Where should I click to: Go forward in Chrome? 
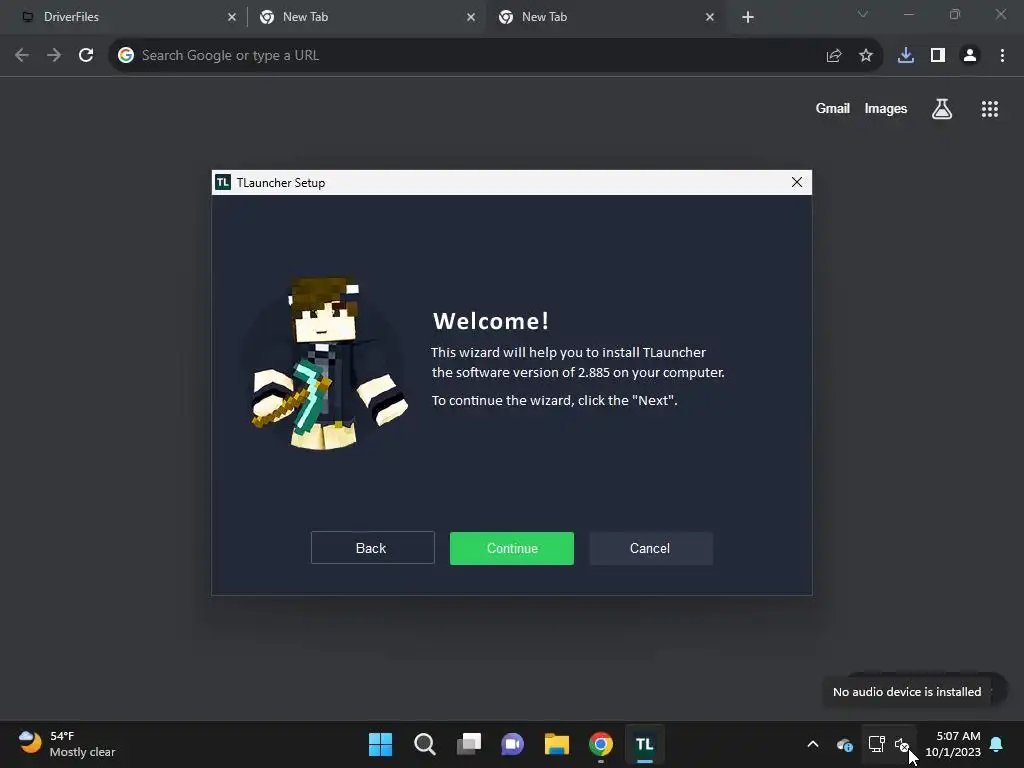[54, 56]
